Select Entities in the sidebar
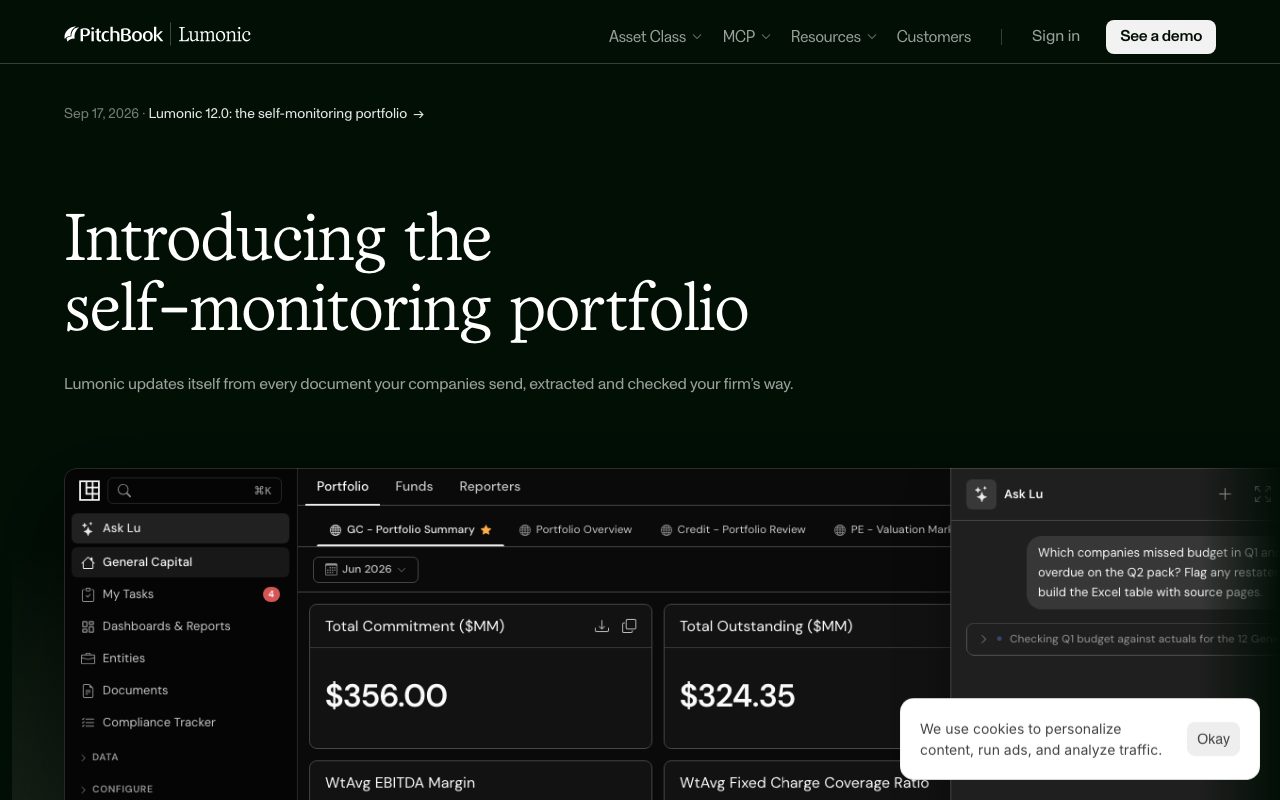This screenshot has height=800, width=1280. point(180,658)
